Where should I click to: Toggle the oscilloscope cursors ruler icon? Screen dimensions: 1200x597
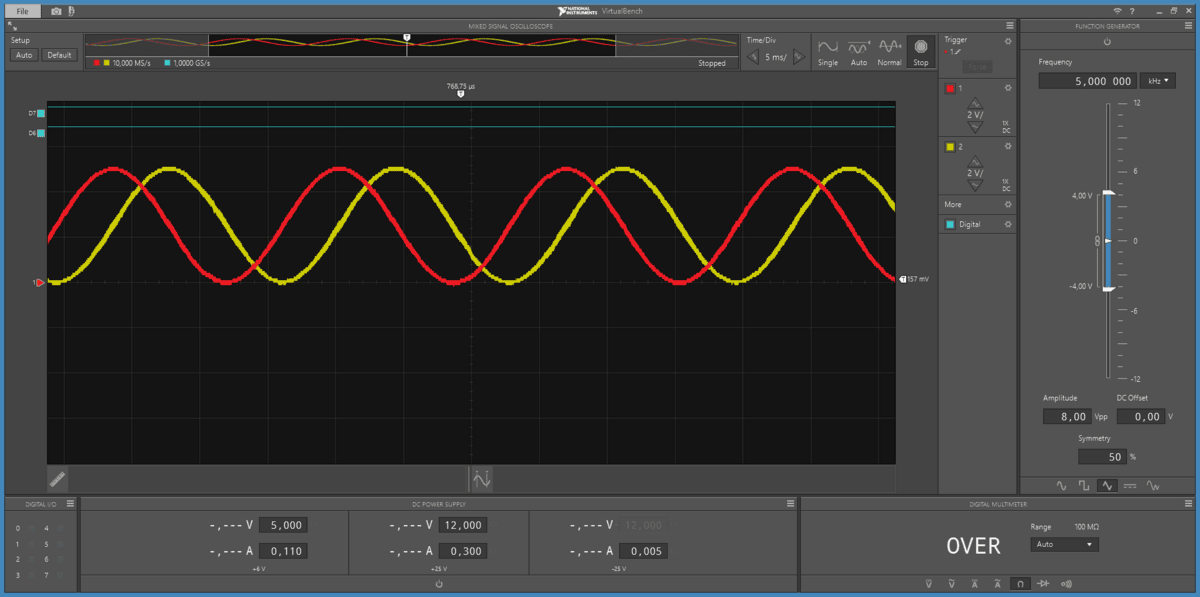(58, 479)
